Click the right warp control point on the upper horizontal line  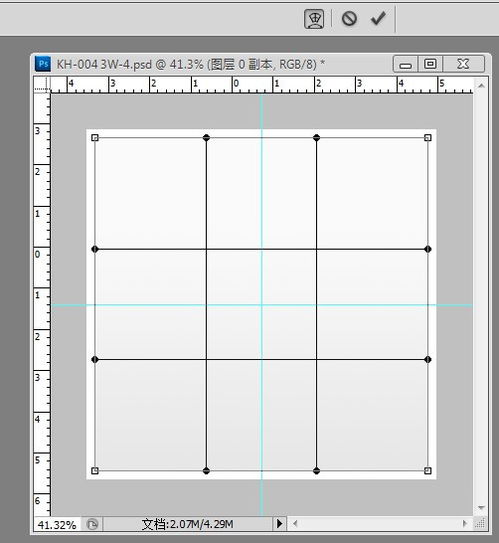click(x=428, y=249)
